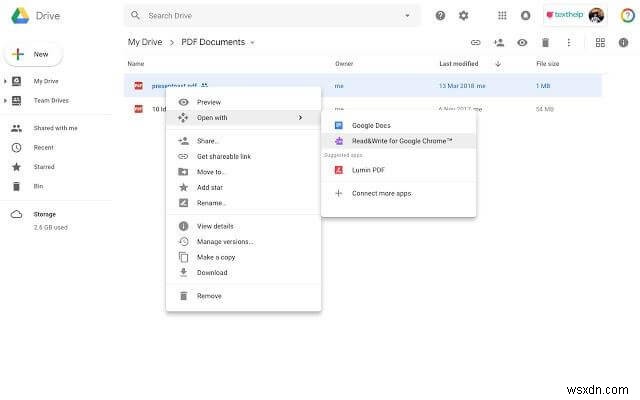Click the '2.6 GB used' storage text
This screenshot has height=400, width=640.
[x=51, y=227]
